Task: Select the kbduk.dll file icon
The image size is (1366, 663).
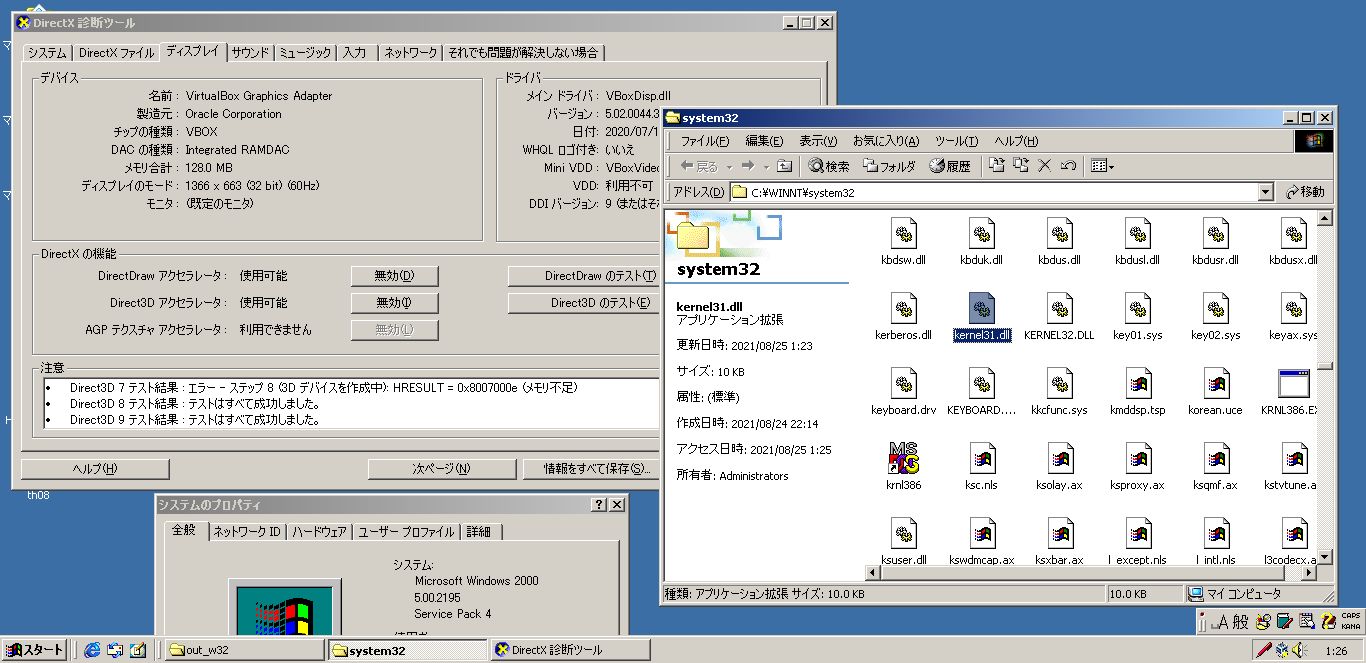Action: 982,234
